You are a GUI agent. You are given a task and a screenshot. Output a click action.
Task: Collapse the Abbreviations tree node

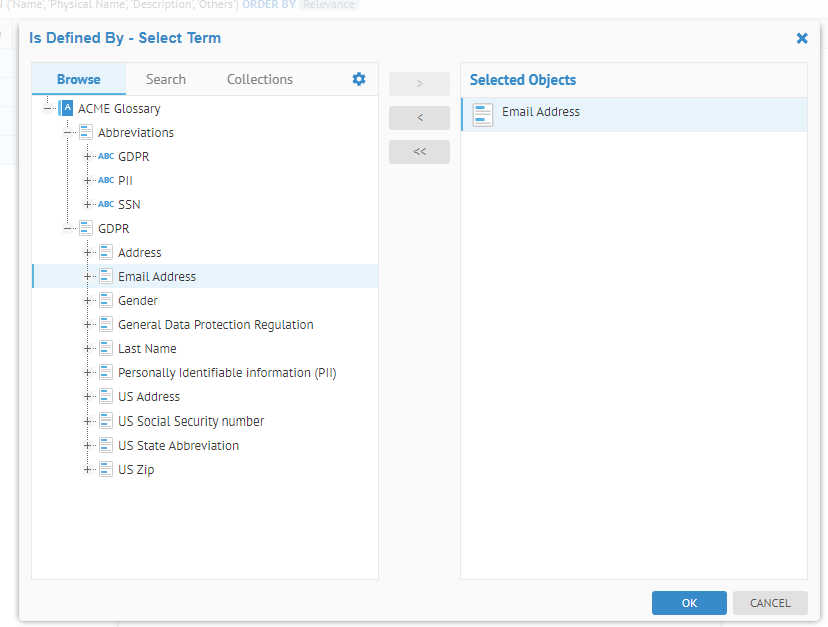(x=68, y=133)
